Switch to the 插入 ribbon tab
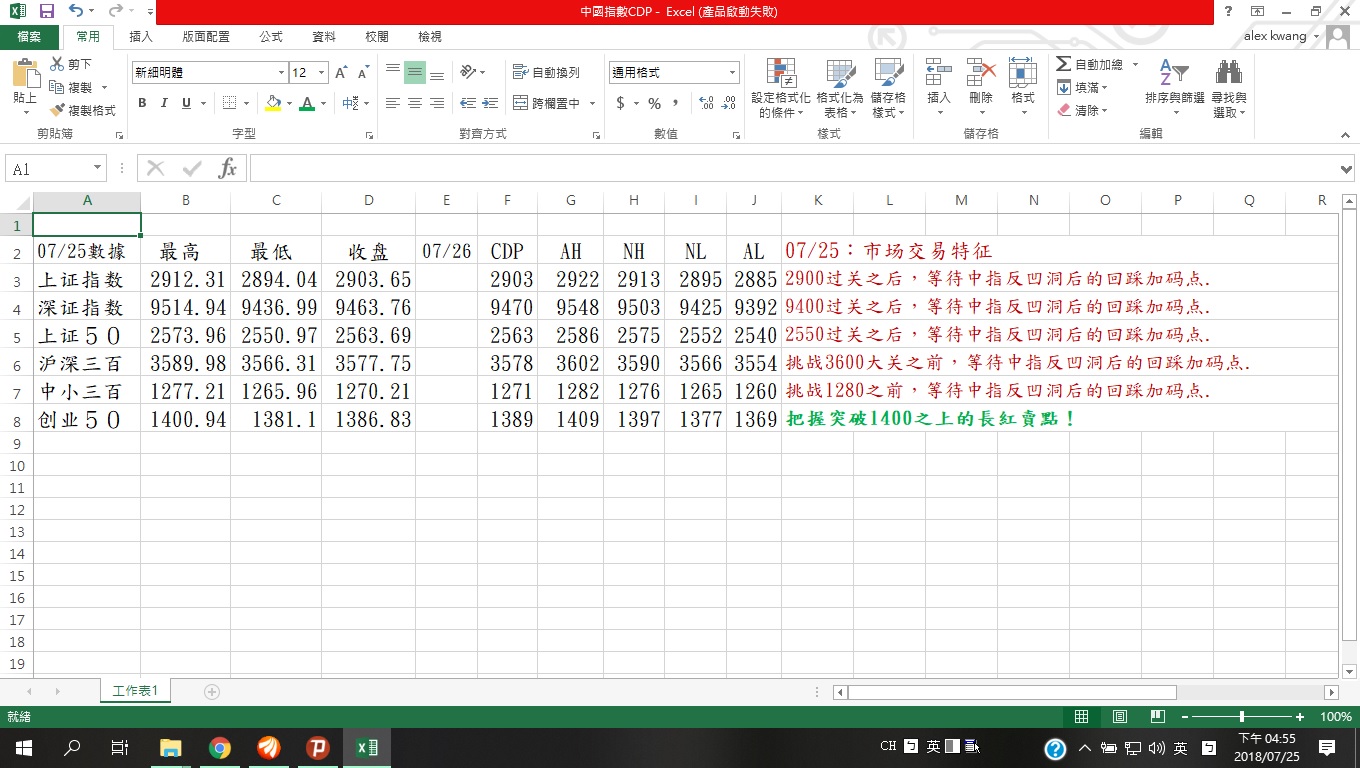Viewport: 1360px width, 768px height. [141, 37]
